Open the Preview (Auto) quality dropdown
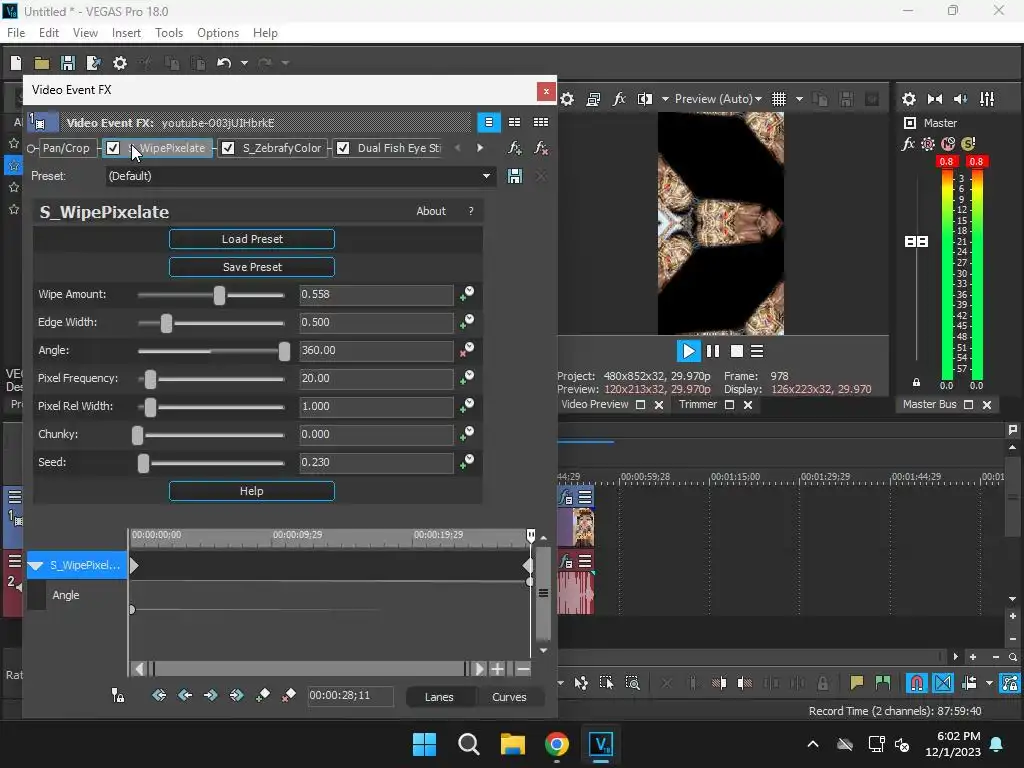Viewport: 1024px width, 768px height. click(x=718, y=99)
